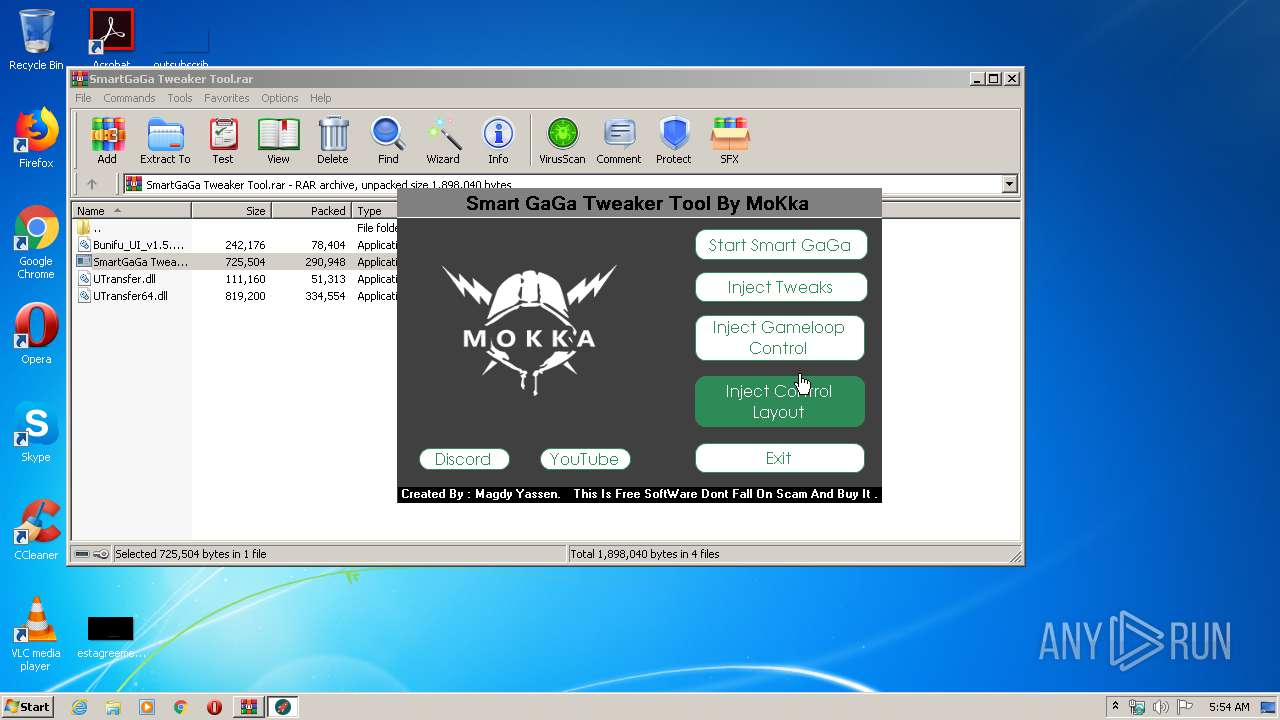Click the Opera desktop icon

(x=36, y=334)
